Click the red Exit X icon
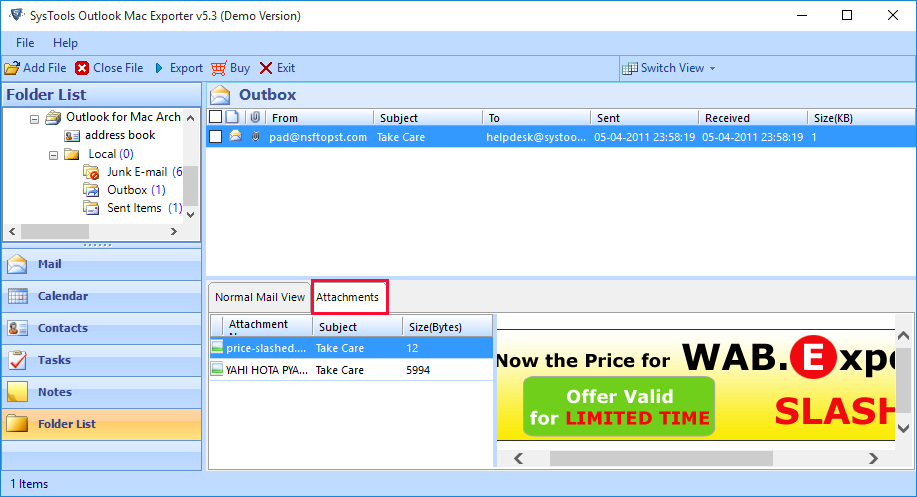The height and width of the screenshot is (497, 917). click(266, 68)
